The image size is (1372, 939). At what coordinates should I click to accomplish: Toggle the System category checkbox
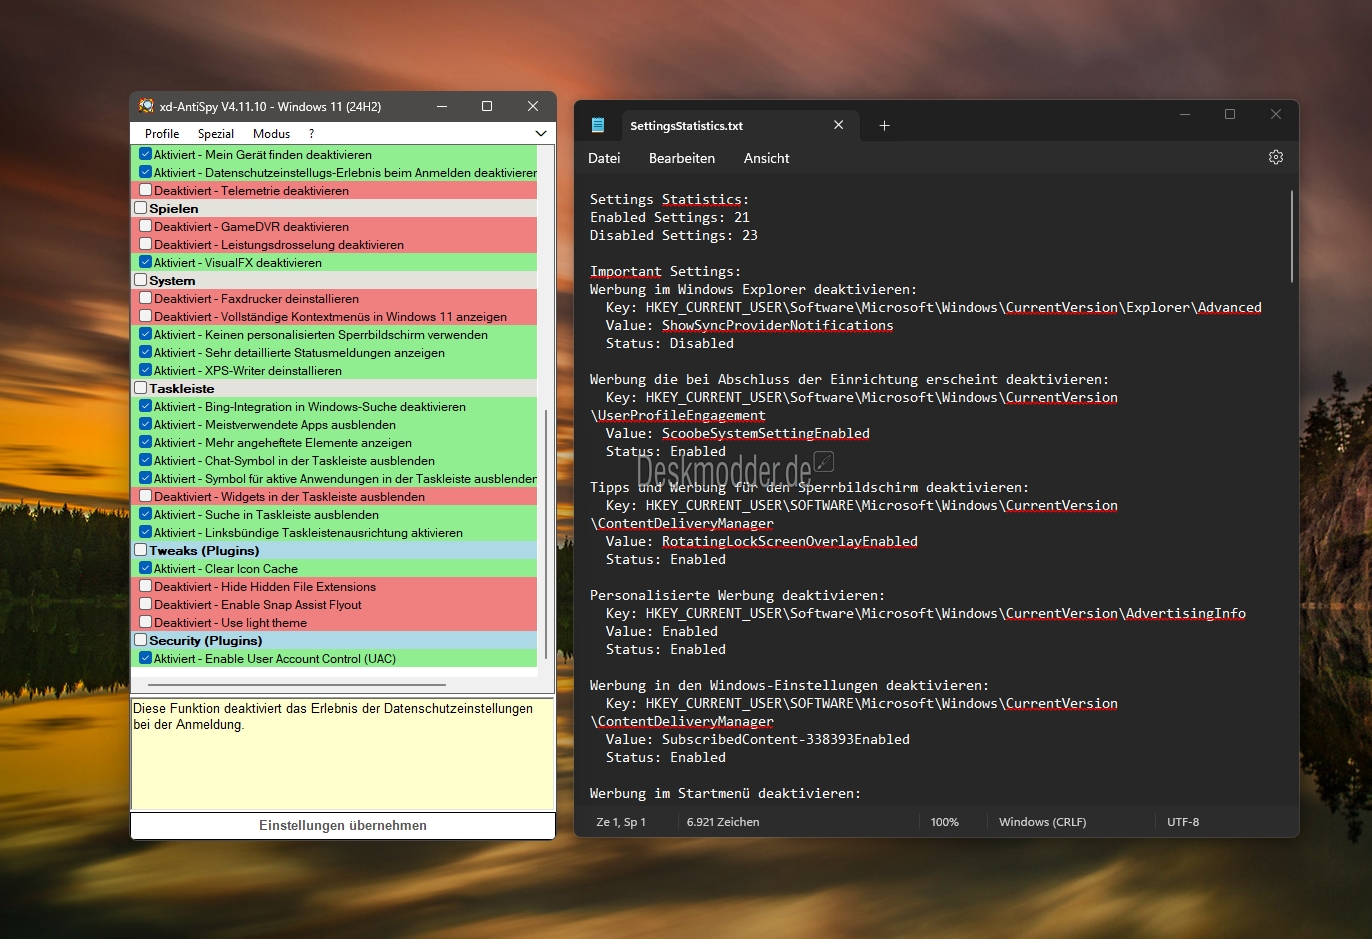click(140, 280)
